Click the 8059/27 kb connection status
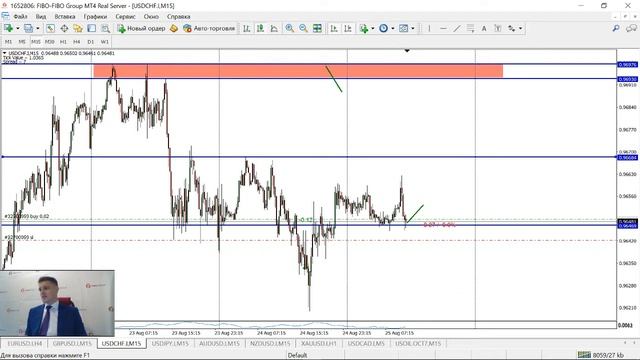 point(600,355)
